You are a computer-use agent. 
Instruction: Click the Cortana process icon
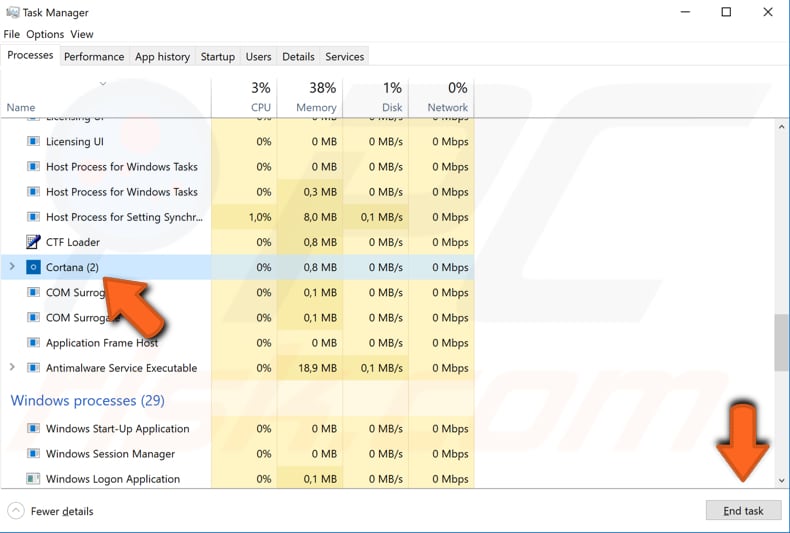[33, 267]
